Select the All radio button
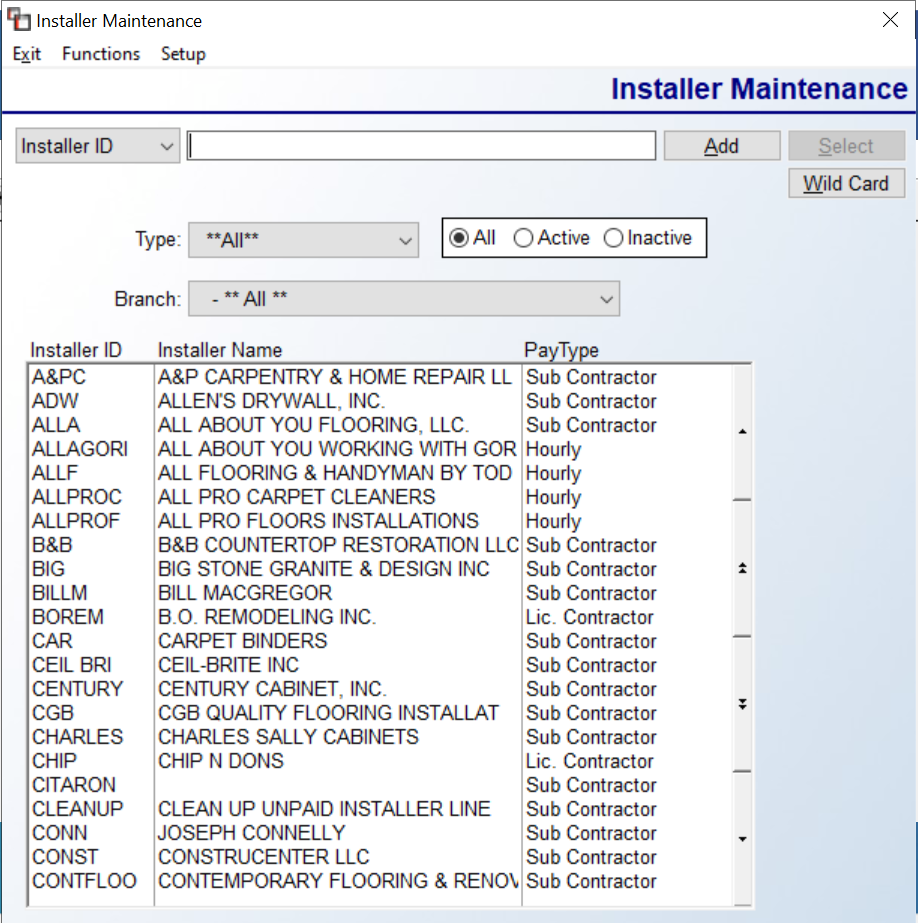 [x=472, y=238]
